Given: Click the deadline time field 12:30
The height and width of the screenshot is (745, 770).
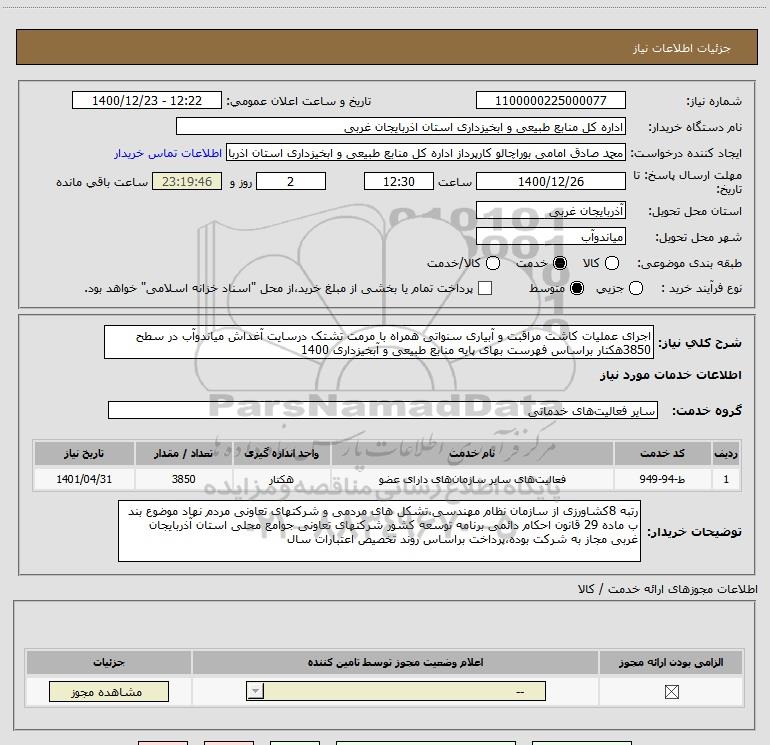Looking at the screenshot, I should click(399, 181).
